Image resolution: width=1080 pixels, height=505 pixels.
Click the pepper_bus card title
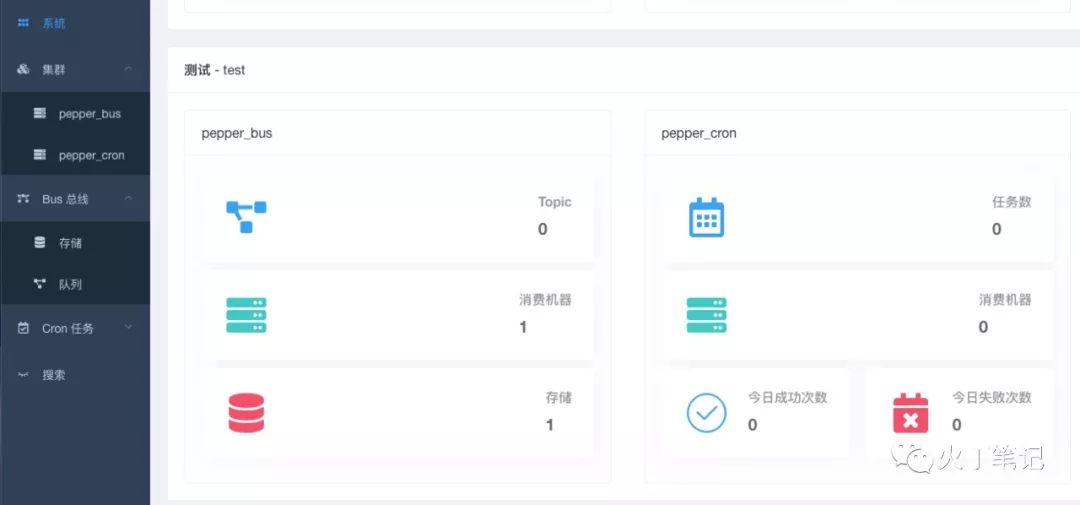click(236, 134)
